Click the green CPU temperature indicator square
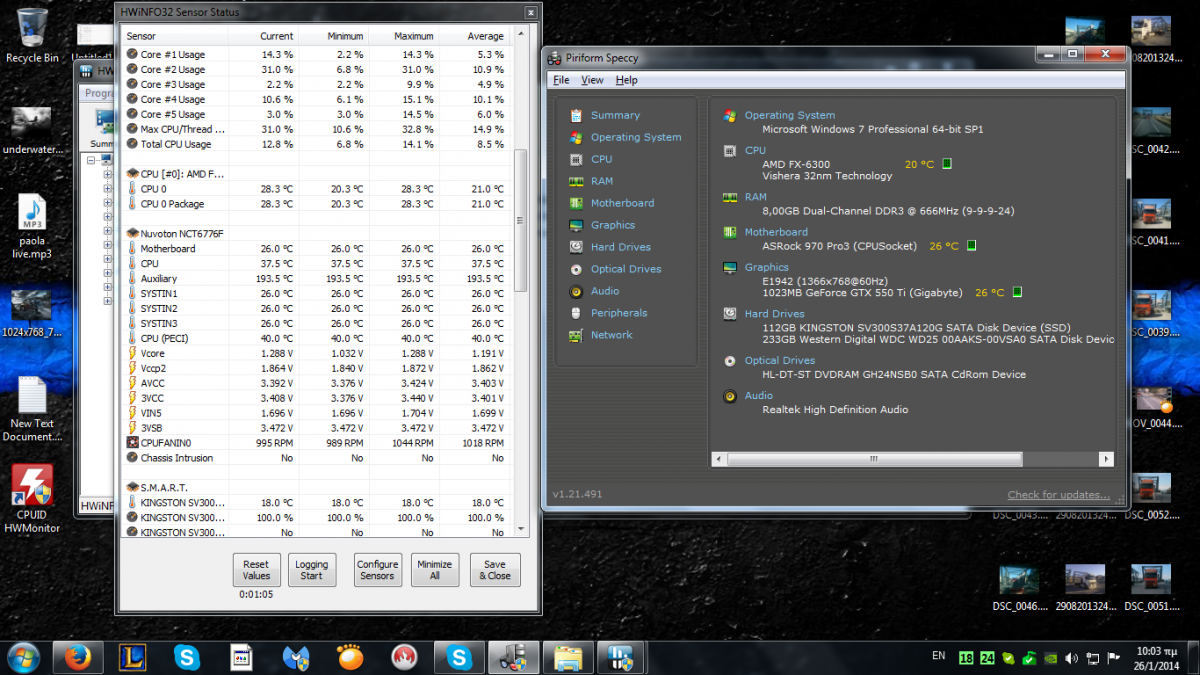 pos(946,164)
